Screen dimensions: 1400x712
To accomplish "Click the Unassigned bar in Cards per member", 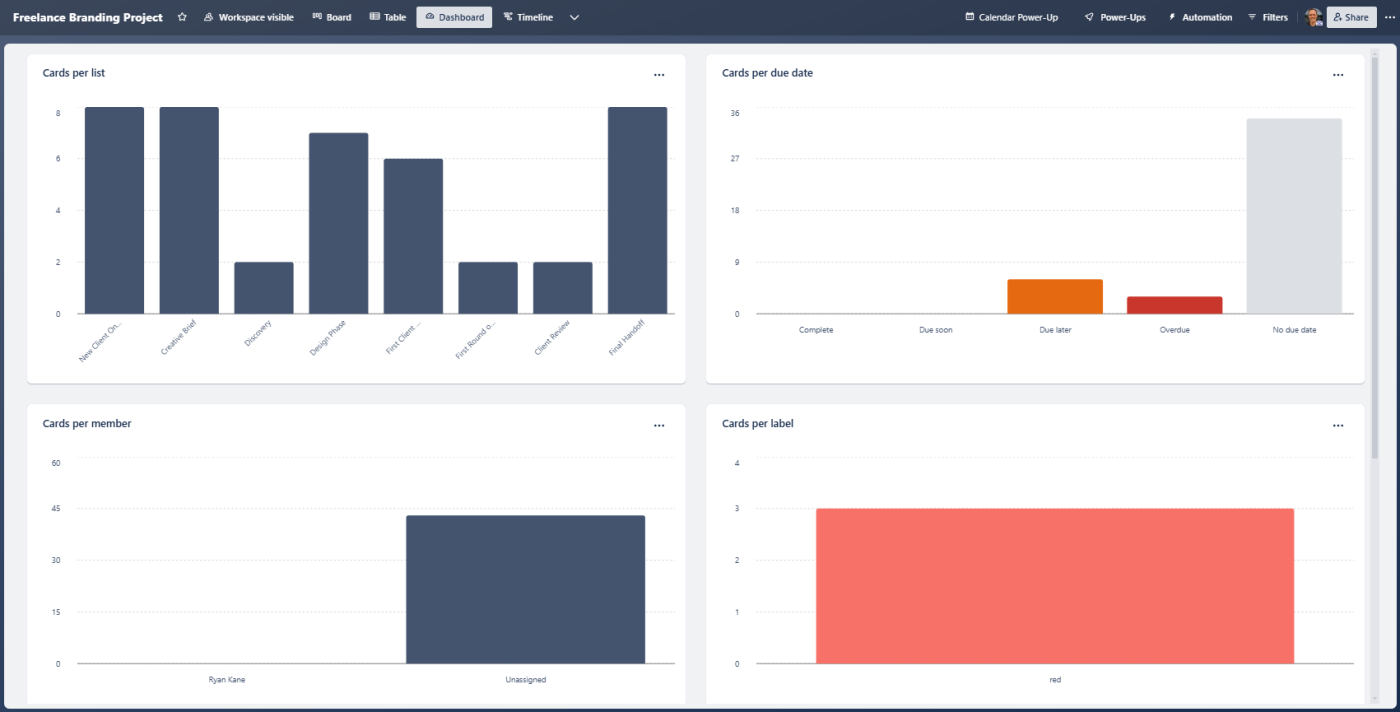I will tap(526, 589).
